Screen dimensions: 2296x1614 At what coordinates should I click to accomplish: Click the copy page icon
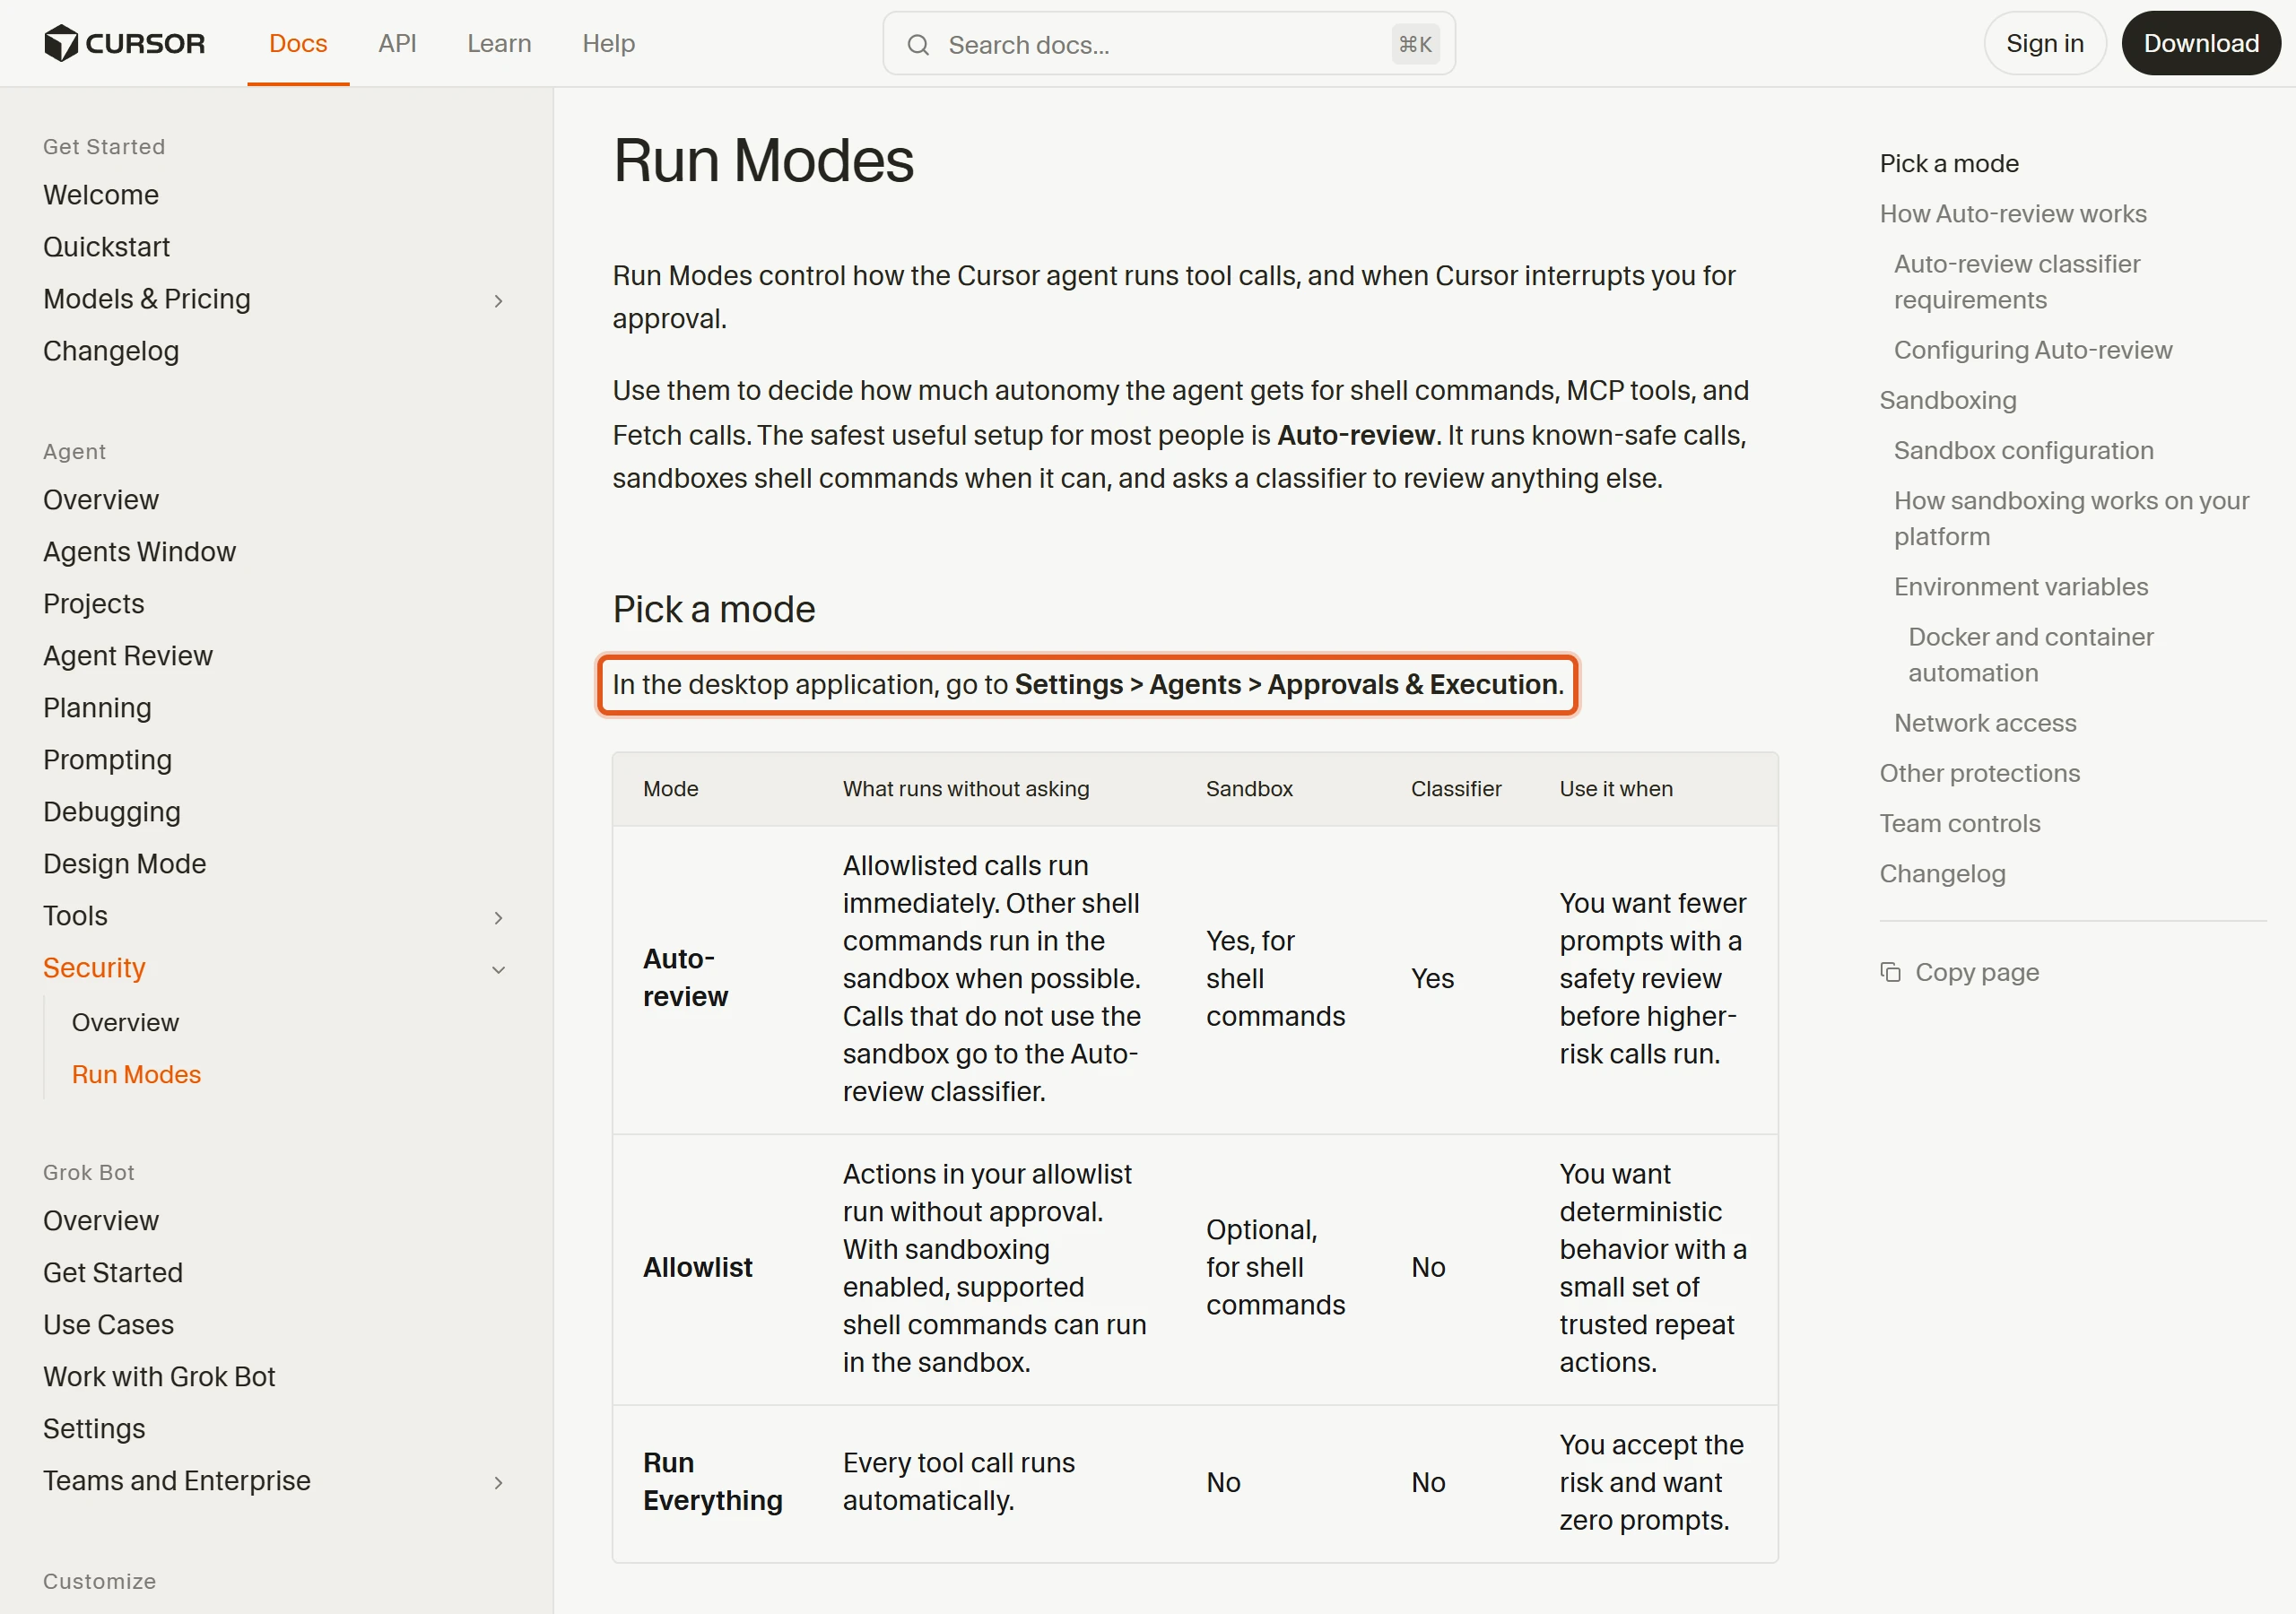click(1890, 972)
